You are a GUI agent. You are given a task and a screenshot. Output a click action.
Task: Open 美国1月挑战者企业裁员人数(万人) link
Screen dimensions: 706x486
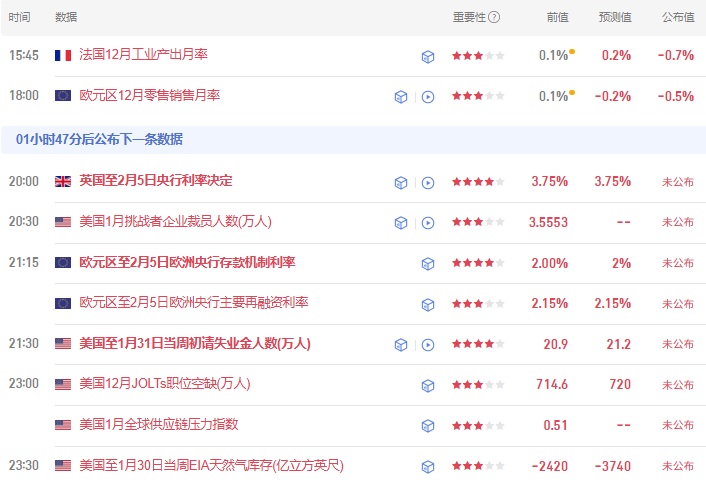click(176, 222)
